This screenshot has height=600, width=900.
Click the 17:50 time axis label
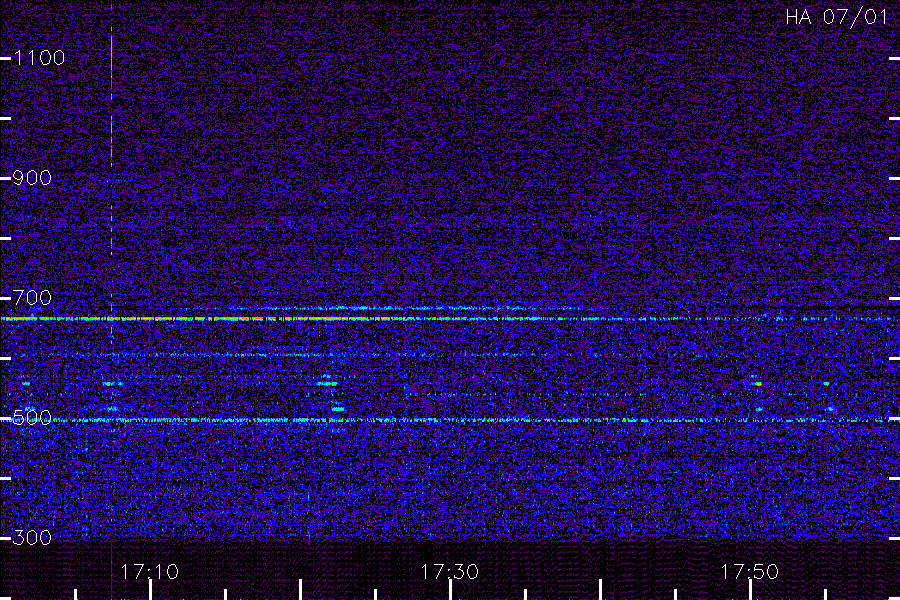tap(750, 572)
